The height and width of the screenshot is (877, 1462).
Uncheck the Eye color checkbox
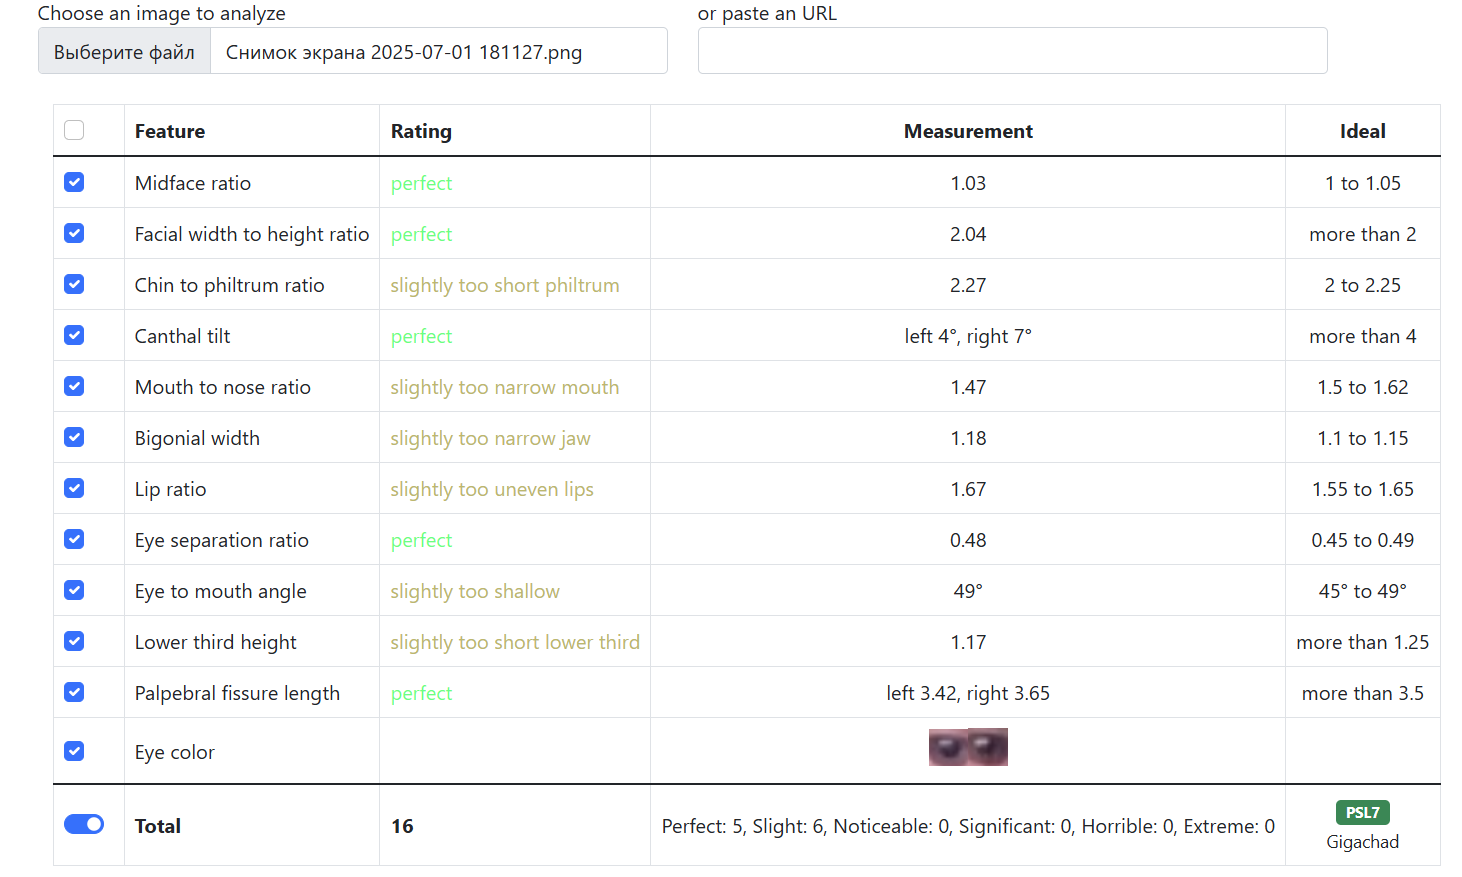[x=74, y=751]
